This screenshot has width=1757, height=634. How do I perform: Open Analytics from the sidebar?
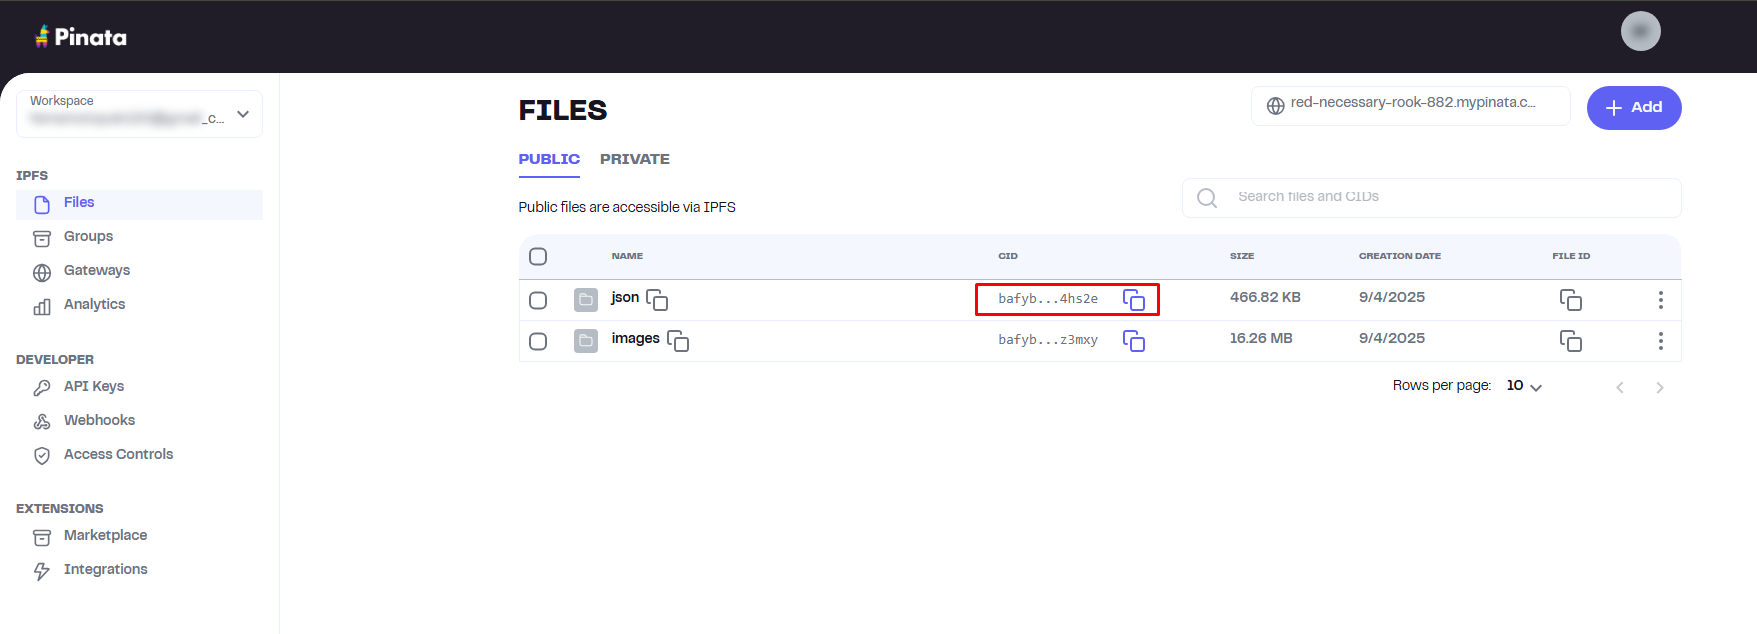coord(41,306)
